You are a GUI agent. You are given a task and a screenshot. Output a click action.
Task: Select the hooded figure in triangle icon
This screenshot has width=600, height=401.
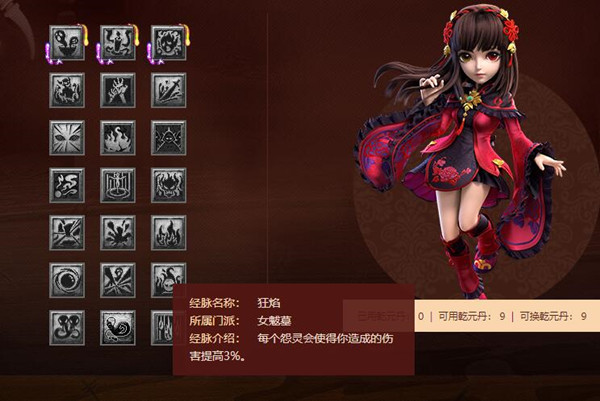[x=169, y=138]
